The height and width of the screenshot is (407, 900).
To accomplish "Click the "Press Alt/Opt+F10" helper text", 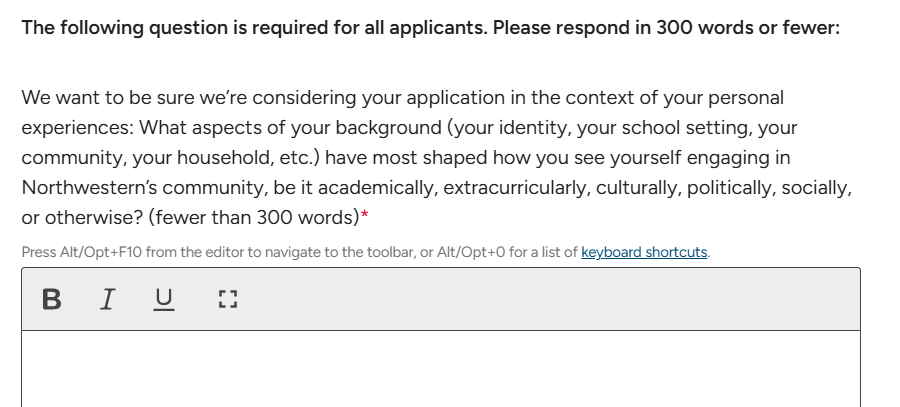I will pos(81,252).
